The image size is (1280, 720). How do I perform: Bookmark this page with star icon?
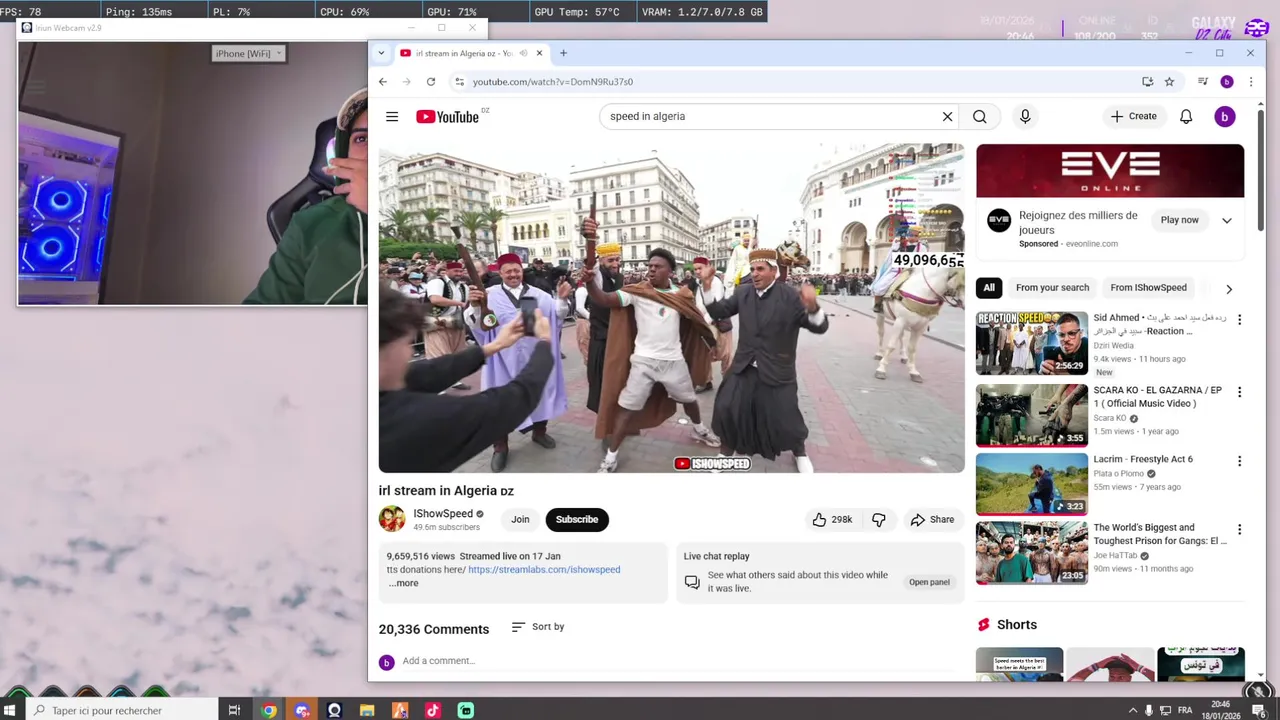click(1169, 82)
